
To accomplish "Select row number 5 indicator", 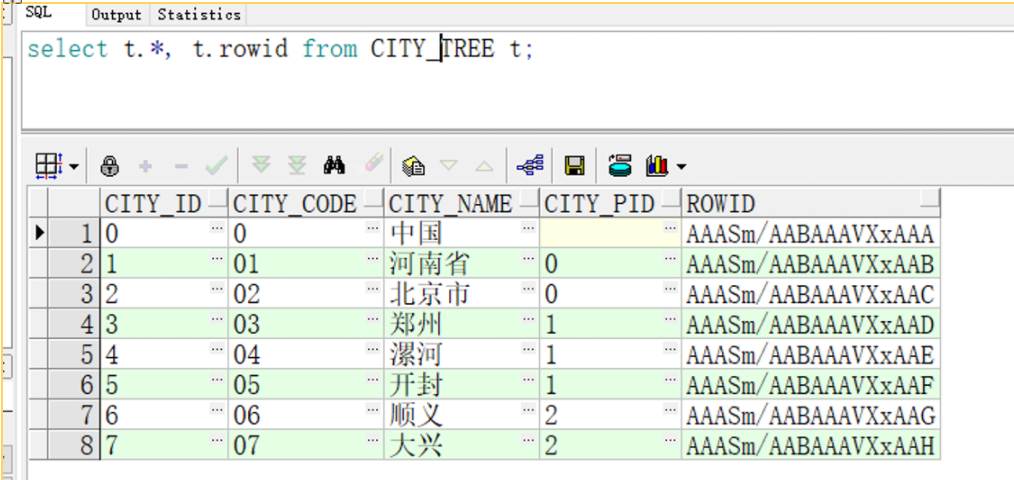I will pyautogui.click(x=74, y=355).
